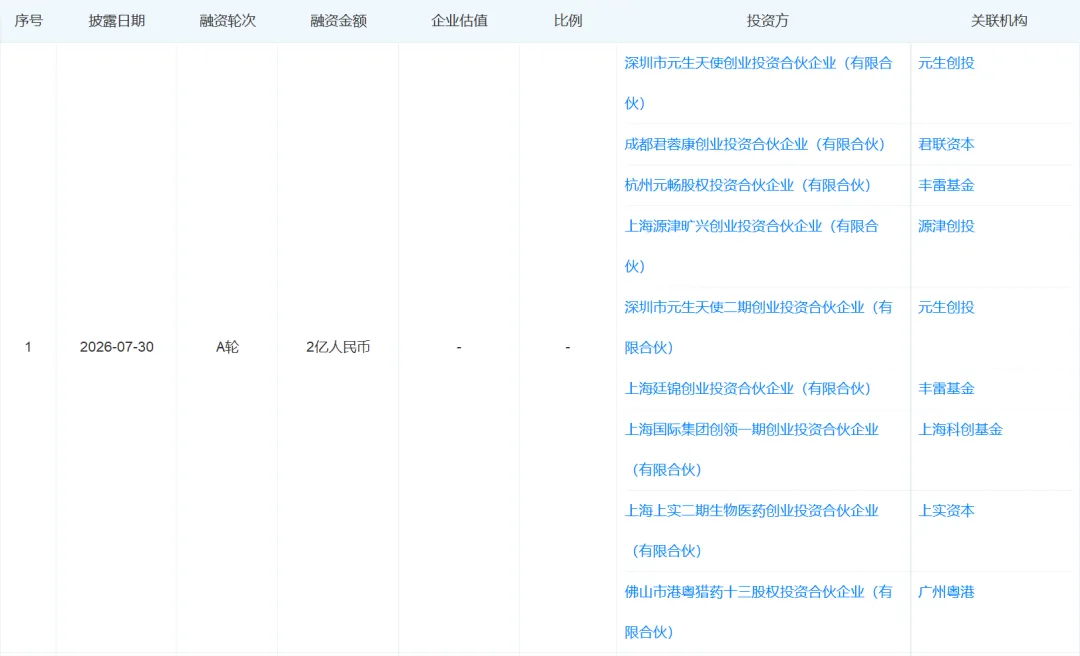This screenshot has width=1080, height=656.
Task: Open investor 上海上实二期生物医药创业投资合伙企业
Action: coord(751,531)
